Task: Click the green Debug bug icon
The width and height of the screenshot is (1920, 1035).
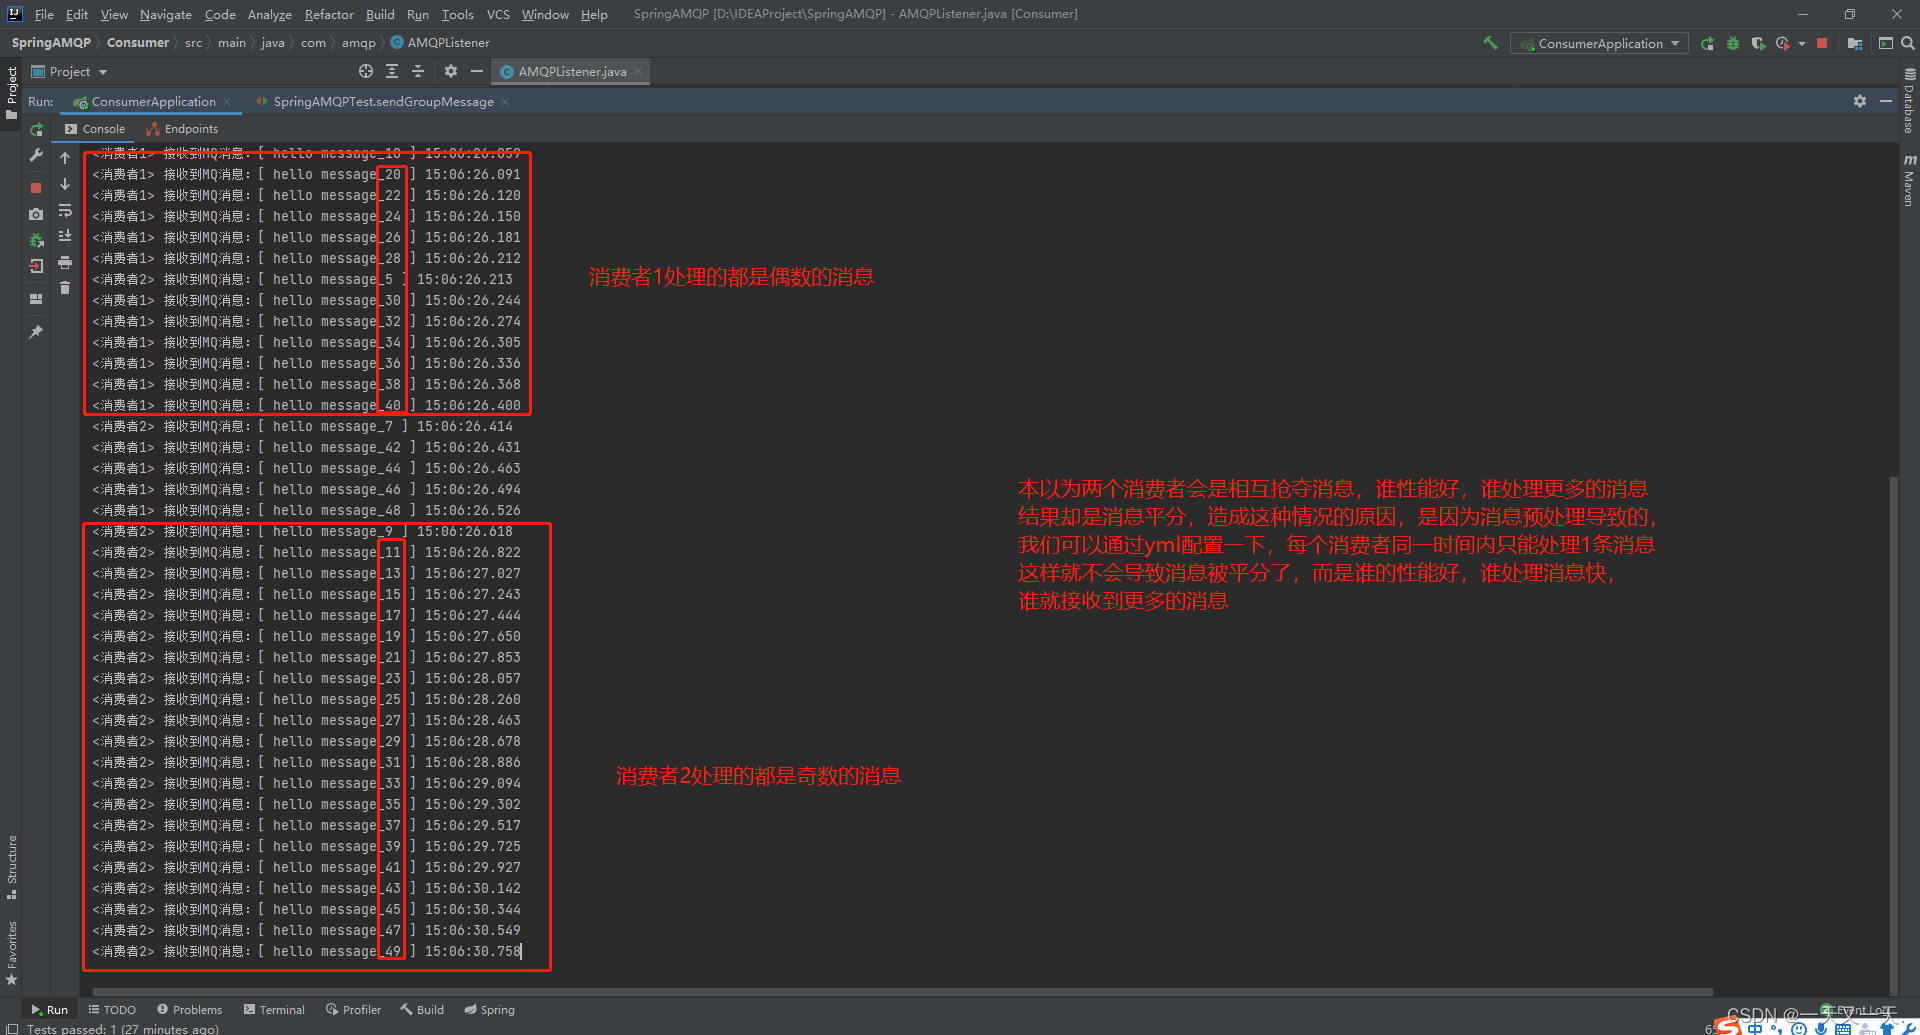Action: pyautogui.click(x=1733, y=43)
